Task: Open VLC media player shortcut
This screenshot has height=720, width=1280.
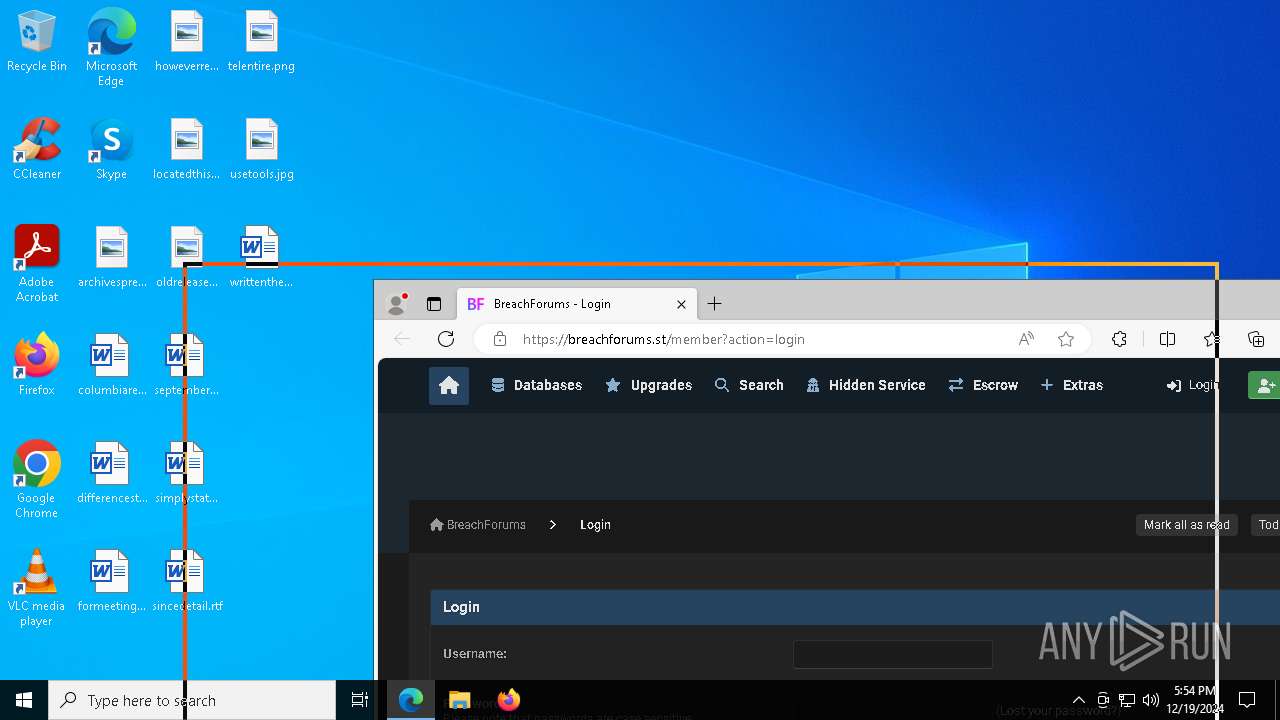Action: [37, 588]
